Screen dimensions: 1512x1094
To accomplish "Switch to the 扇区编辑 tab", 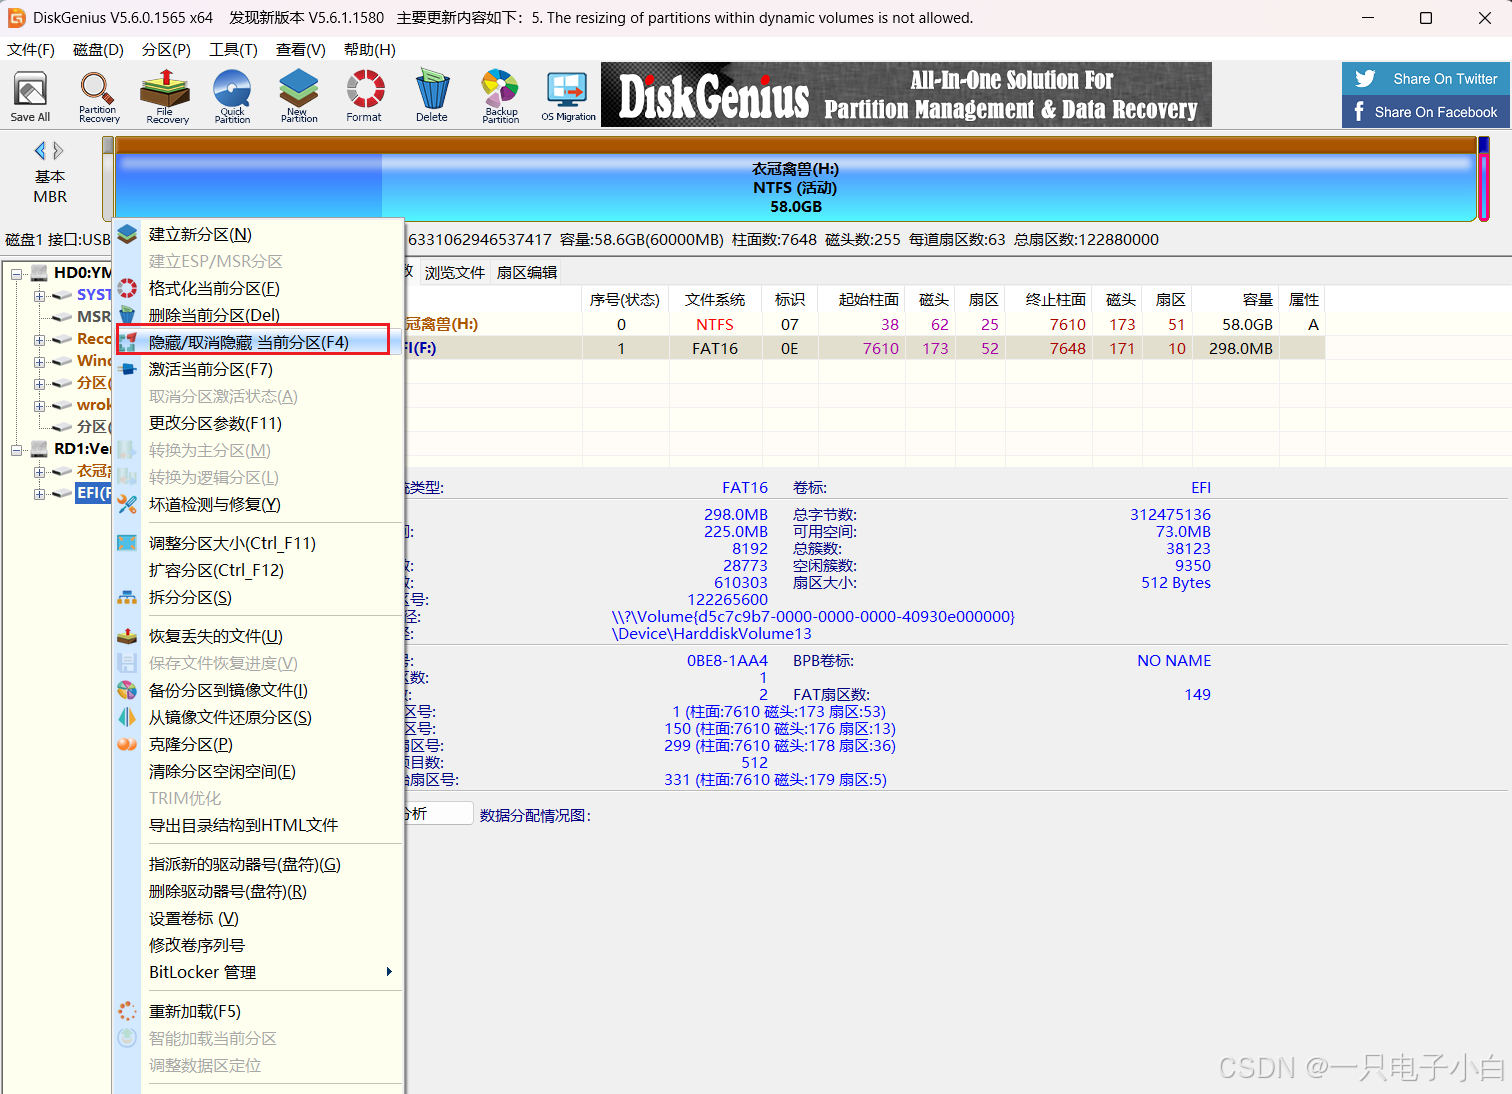I will tap(527, 272).
